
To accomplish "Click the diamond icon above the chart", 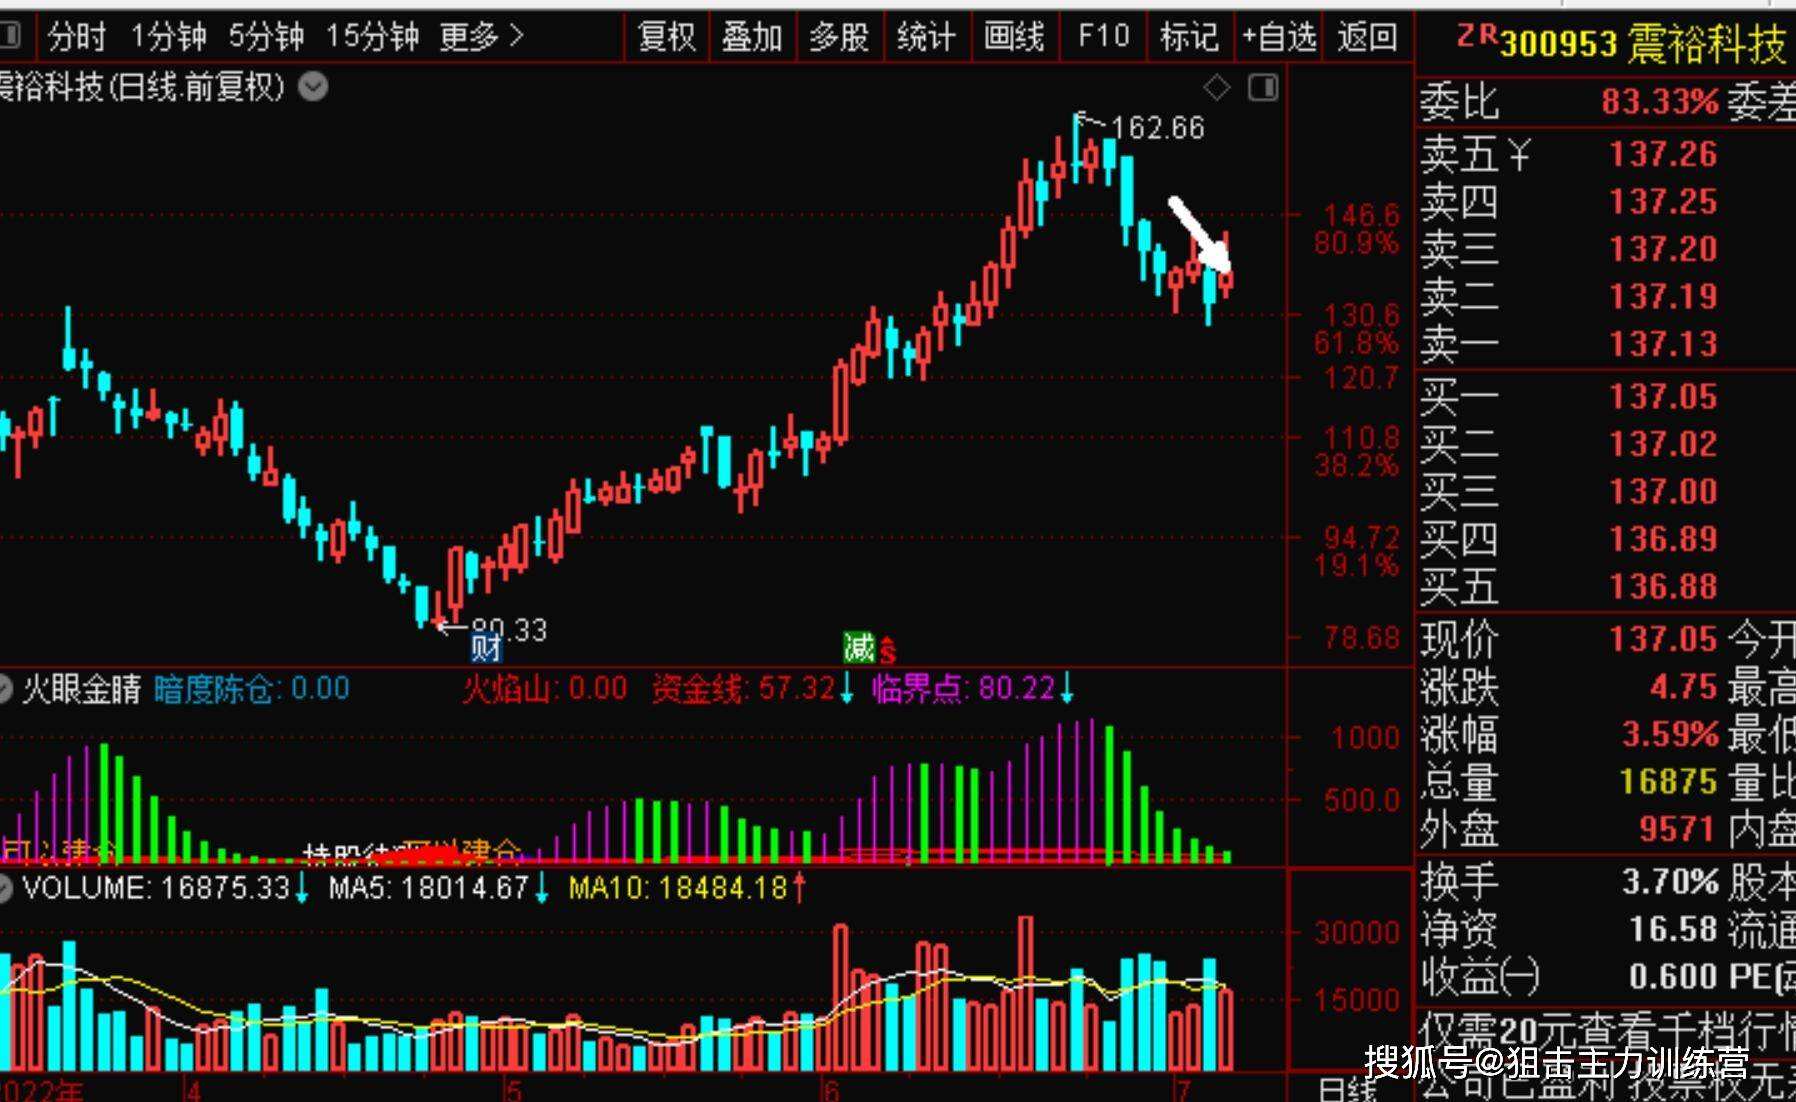I will tap(1217, 88).
